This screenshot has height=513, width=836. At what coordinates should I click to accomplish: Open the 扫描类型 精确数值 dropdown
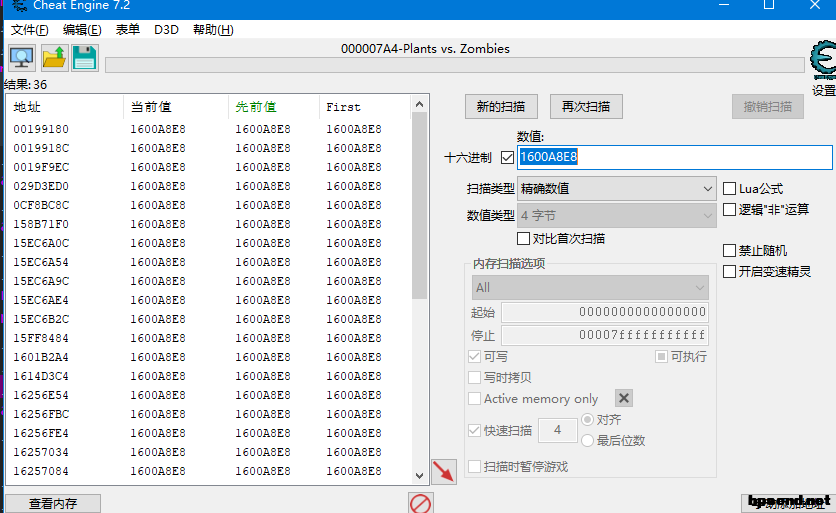click(616, 189)
